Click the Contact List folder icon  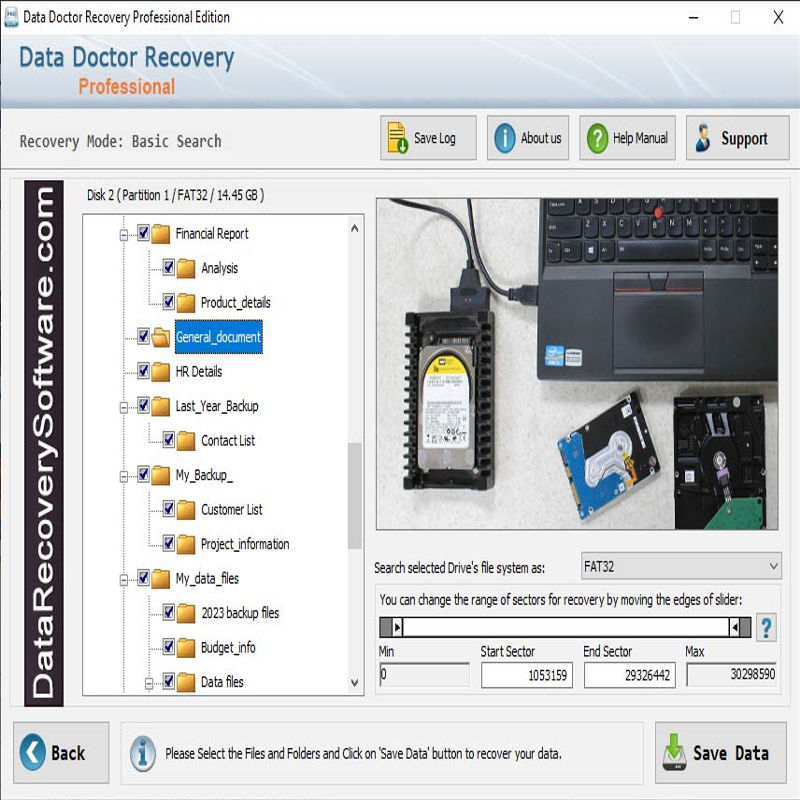[186, 441]
